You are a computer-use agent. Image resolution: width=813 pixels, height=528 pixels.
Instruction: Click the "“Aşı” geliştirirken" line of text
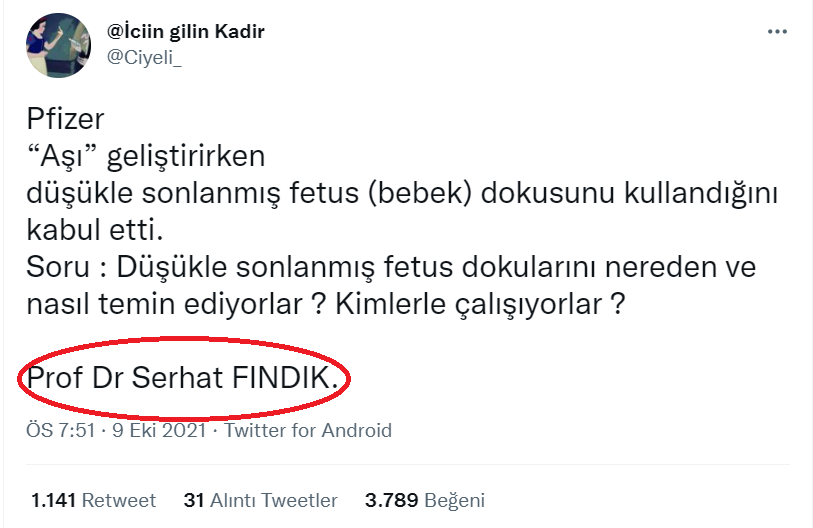pyautogui.click(x=145, y=157)
